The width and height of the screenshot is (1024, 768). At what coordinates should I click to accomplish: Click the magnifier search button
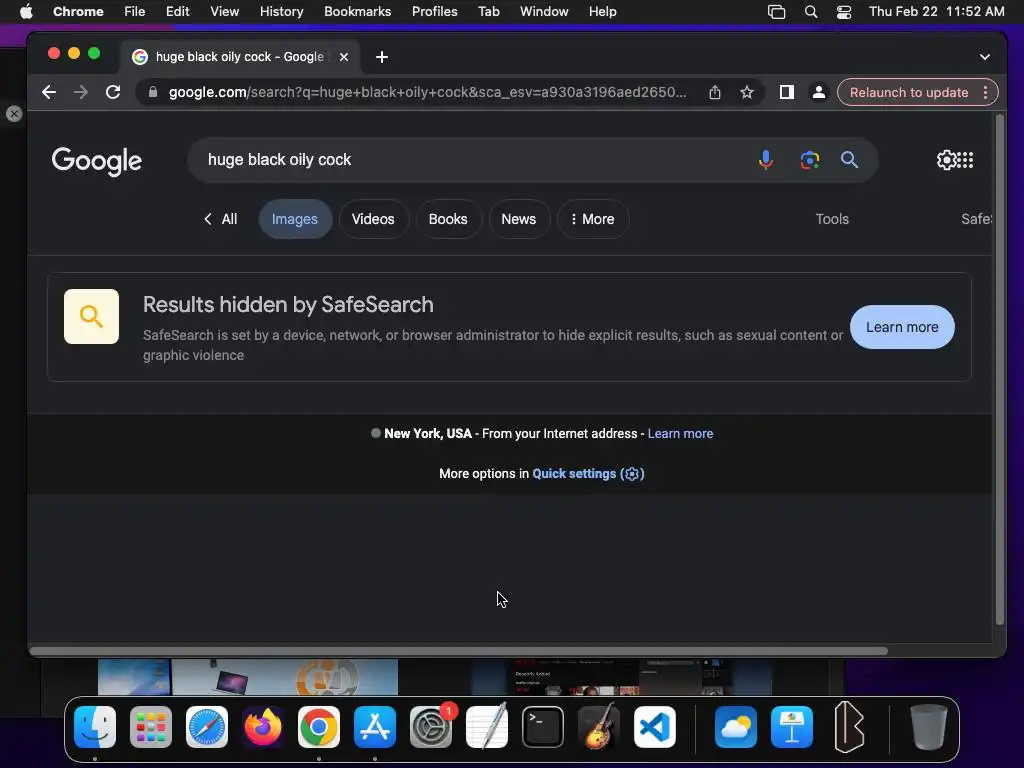pyautogui.click(x=849, y=159)
